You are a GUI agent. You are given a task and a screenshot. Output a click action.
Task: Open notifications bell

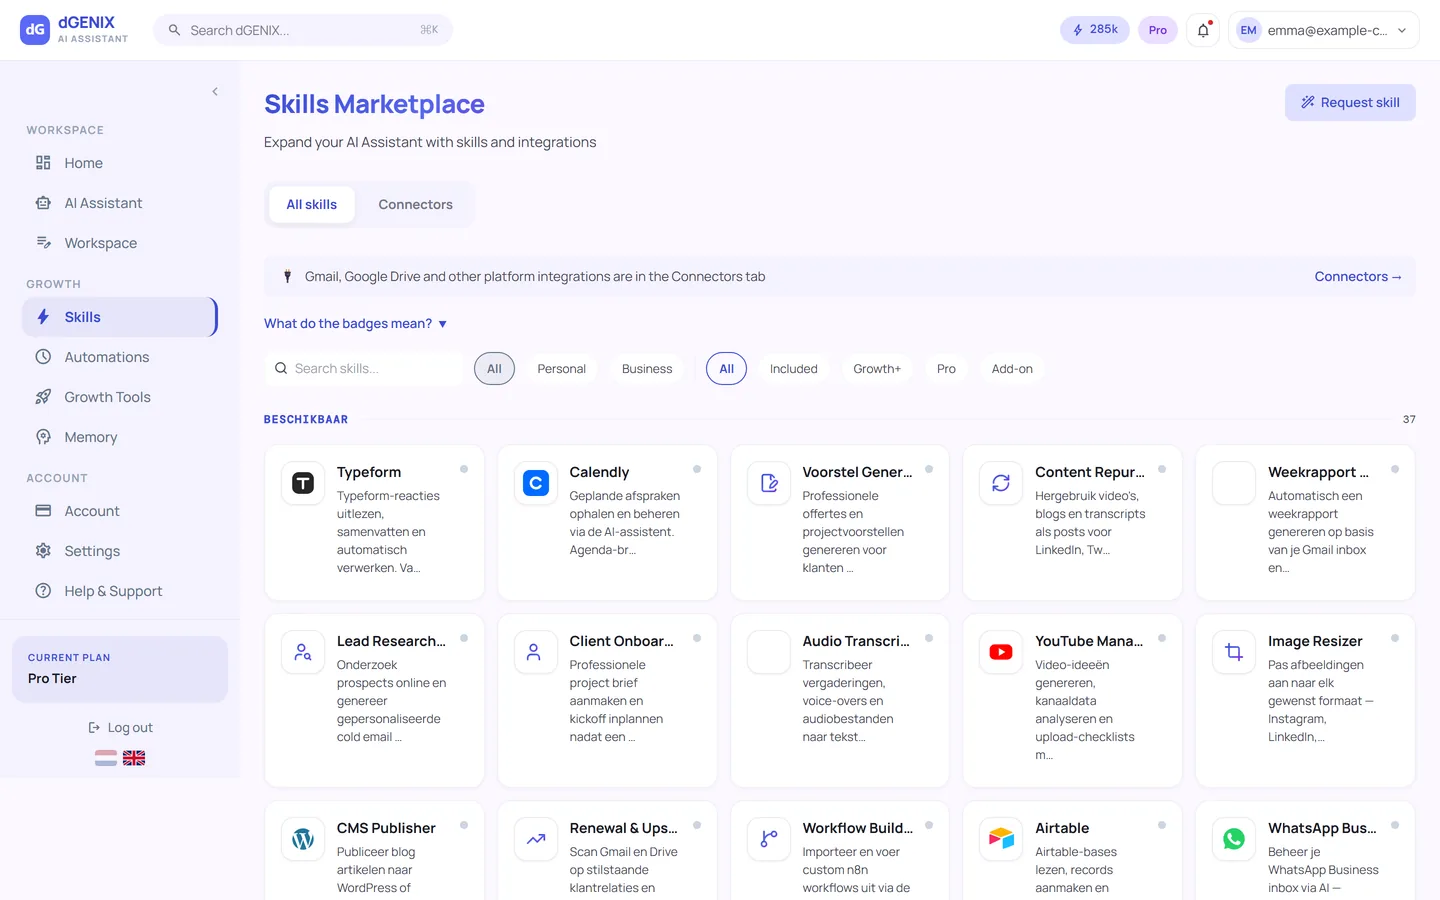(1203, 30)
